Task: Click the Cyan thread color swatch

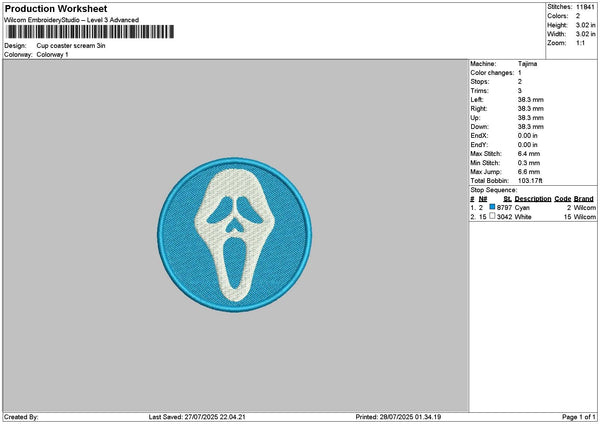Action: click(492, 207)
